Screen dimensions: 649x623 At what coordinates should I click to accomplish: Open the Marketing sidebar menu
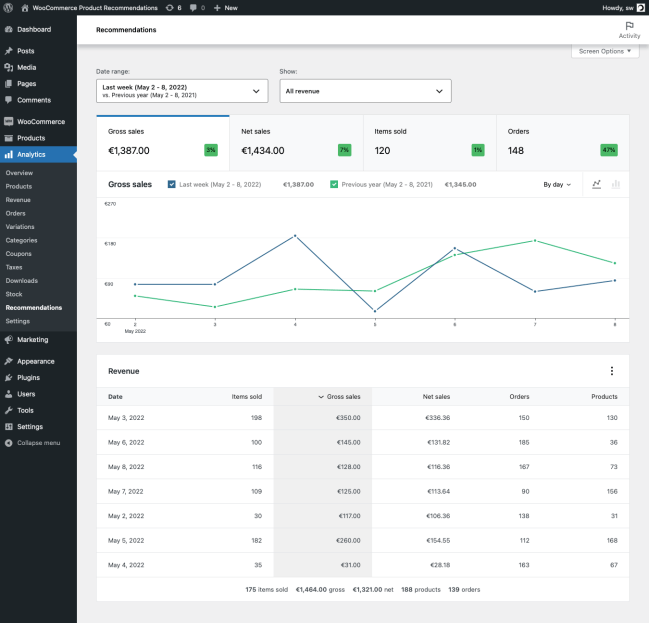point(32,339)
